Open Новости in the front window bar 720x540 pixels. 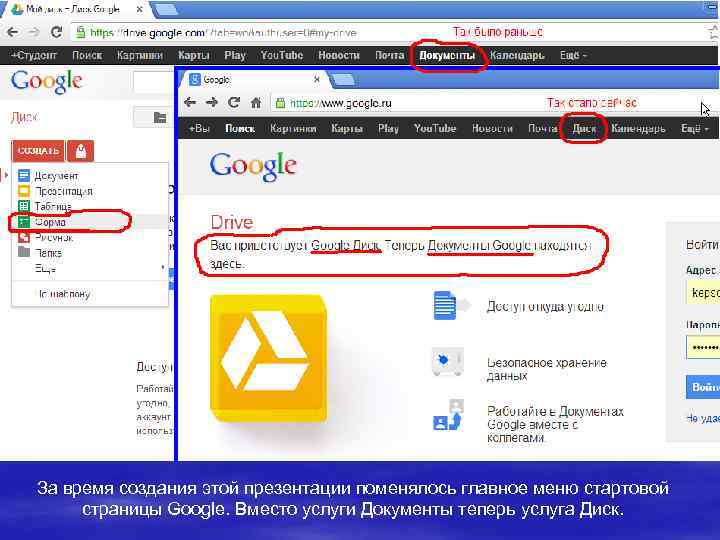492,129
